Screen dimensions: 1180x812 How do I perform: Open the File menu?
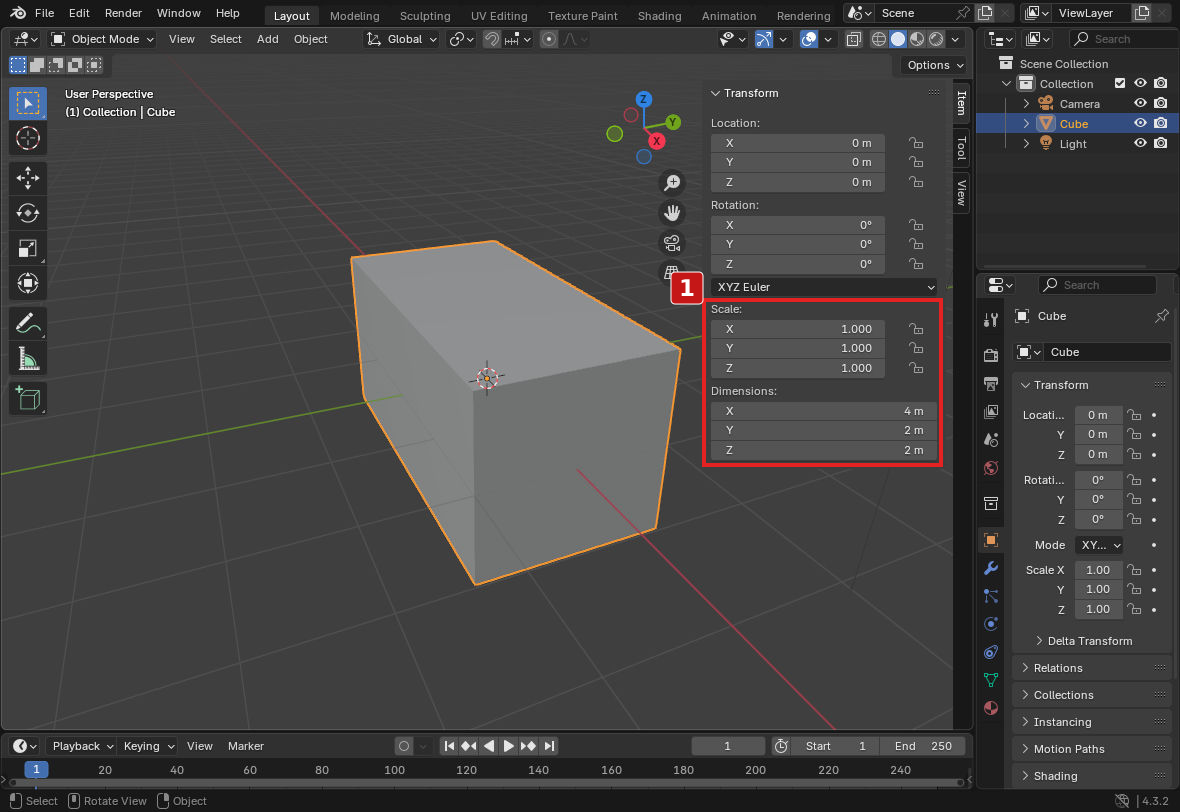pos(44,13)
